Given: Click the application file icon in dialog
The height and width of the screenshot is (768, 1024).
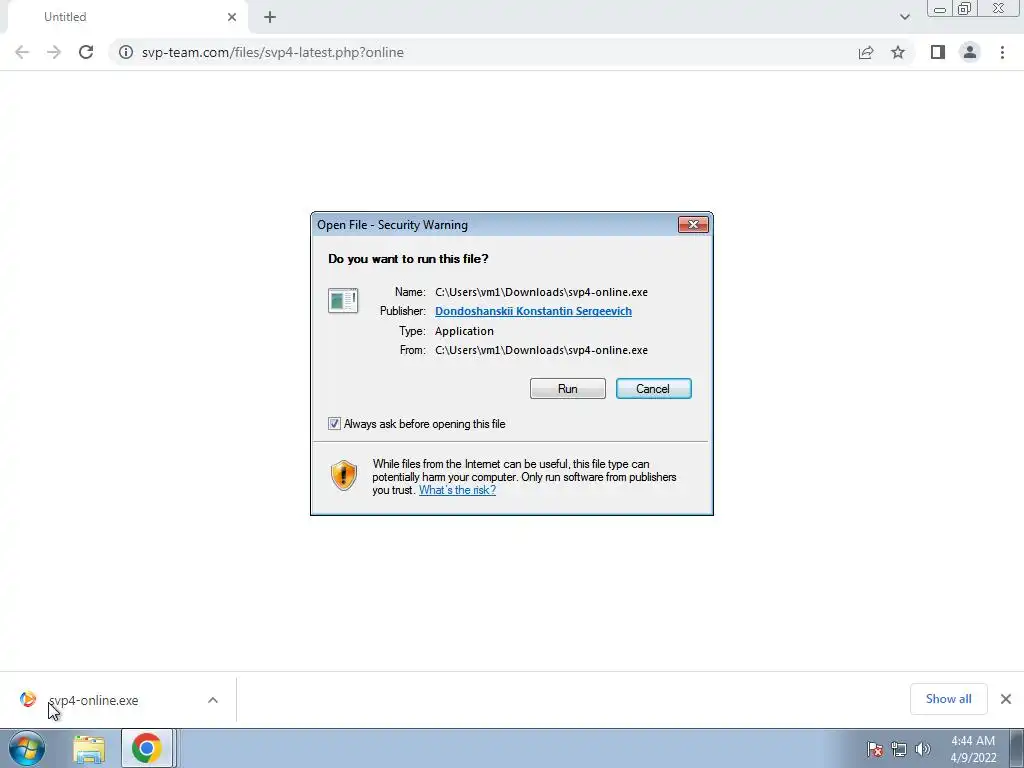Looking at the screenshot, I should tap(343, 300).
